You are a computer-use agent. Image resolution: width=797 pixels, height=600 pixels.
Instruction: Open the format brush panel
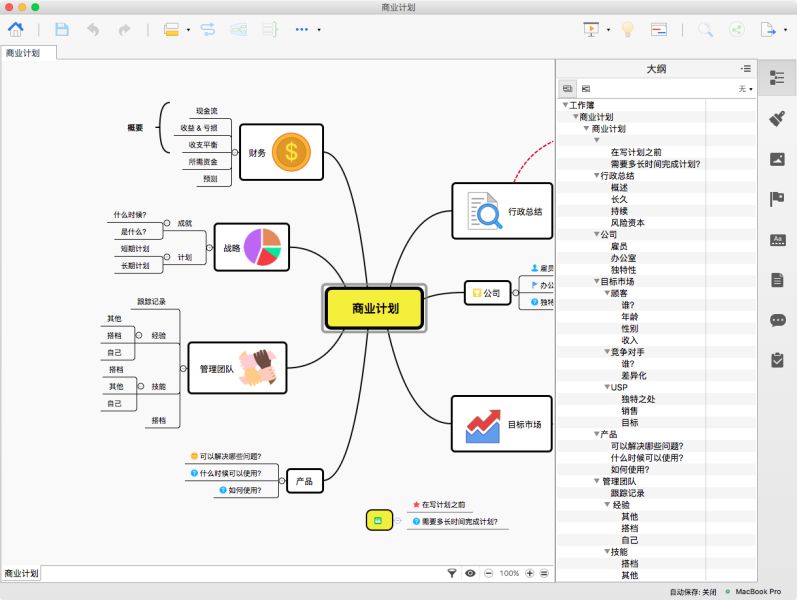click(777, 118)
